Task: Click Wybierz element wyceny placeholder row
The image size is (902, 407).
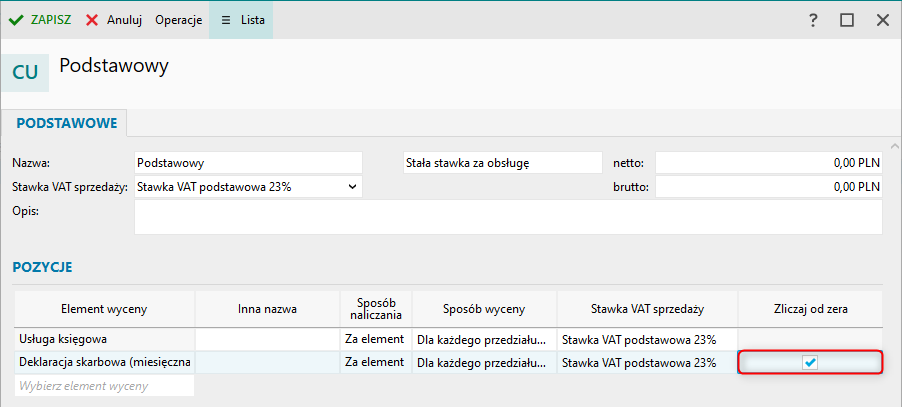Action: click(x=104, y=385)
